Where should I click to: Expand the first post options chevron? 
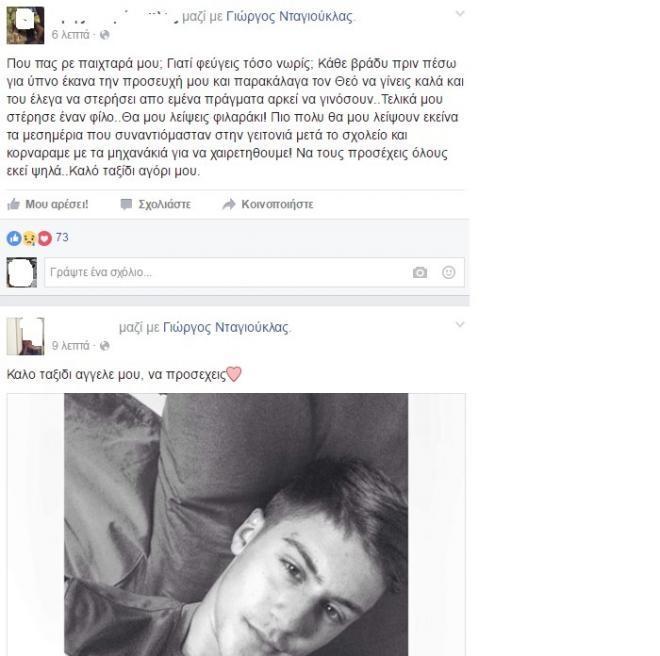click(x=460, y=13)
